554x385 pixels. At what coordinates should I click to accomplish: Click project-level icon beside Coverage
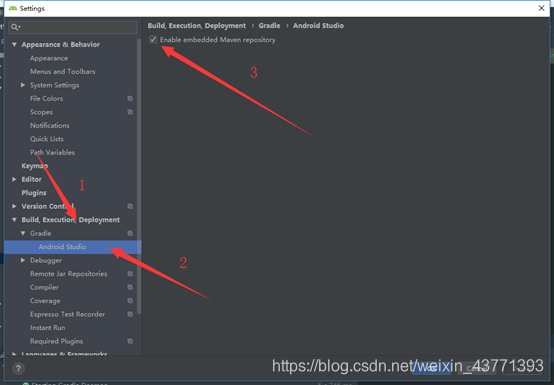(130, 301)
